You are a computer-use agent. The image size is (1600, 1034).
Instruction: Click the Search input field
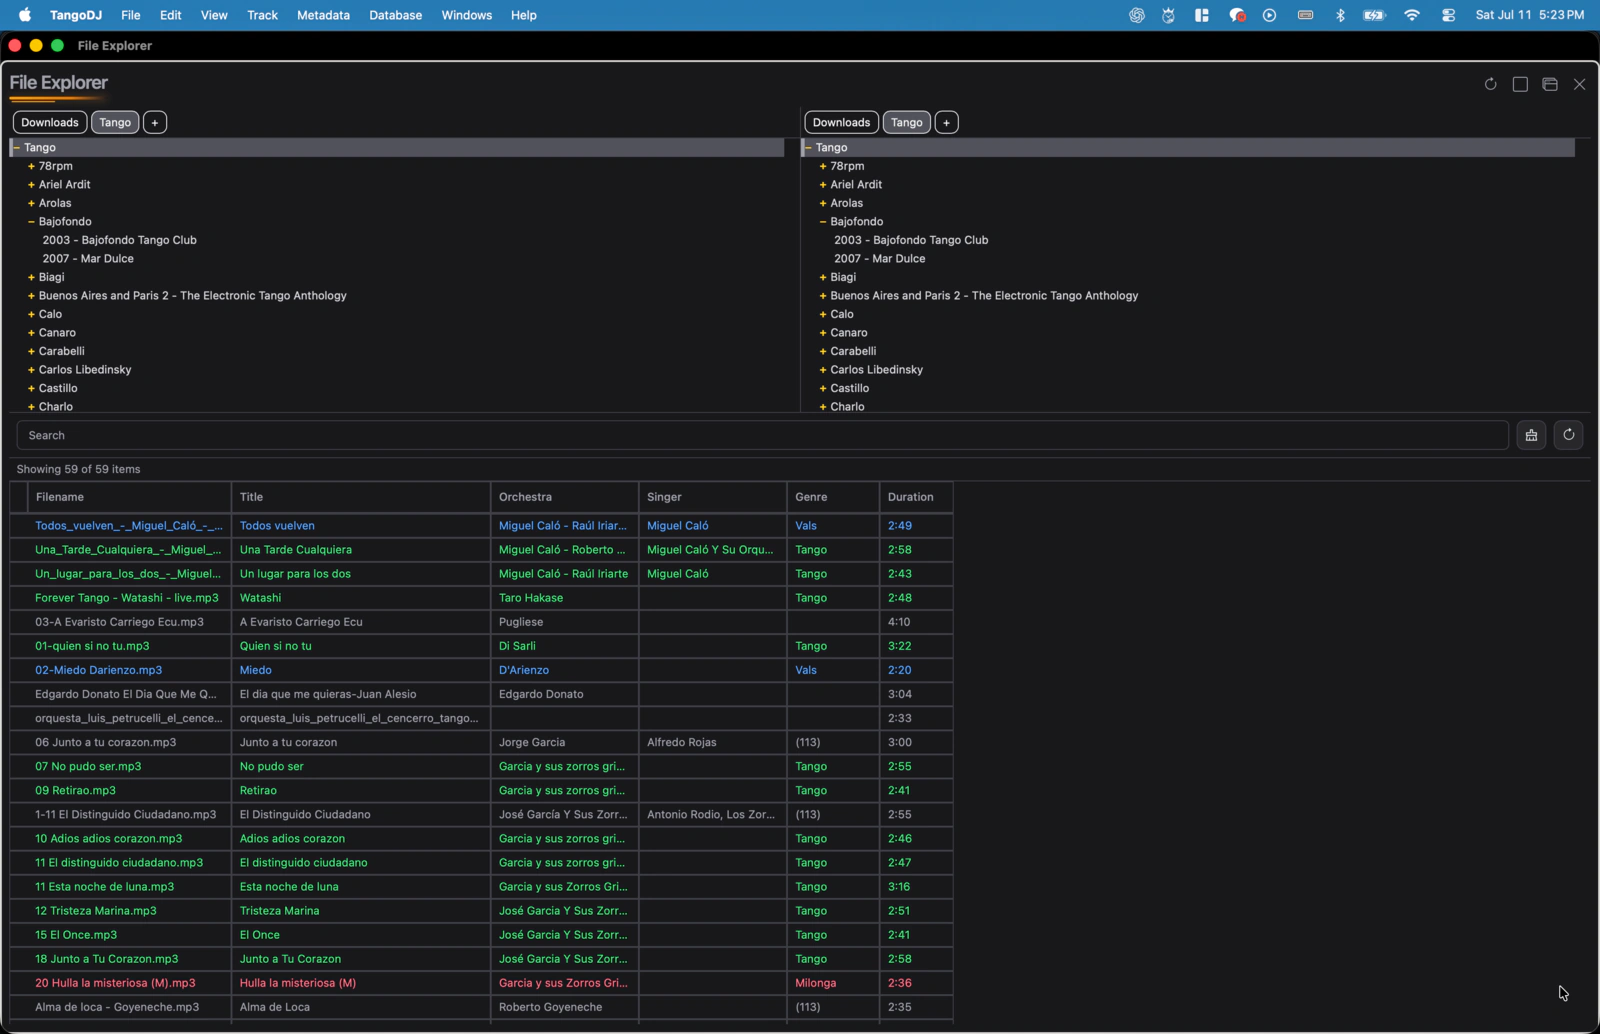click(762, 435)
